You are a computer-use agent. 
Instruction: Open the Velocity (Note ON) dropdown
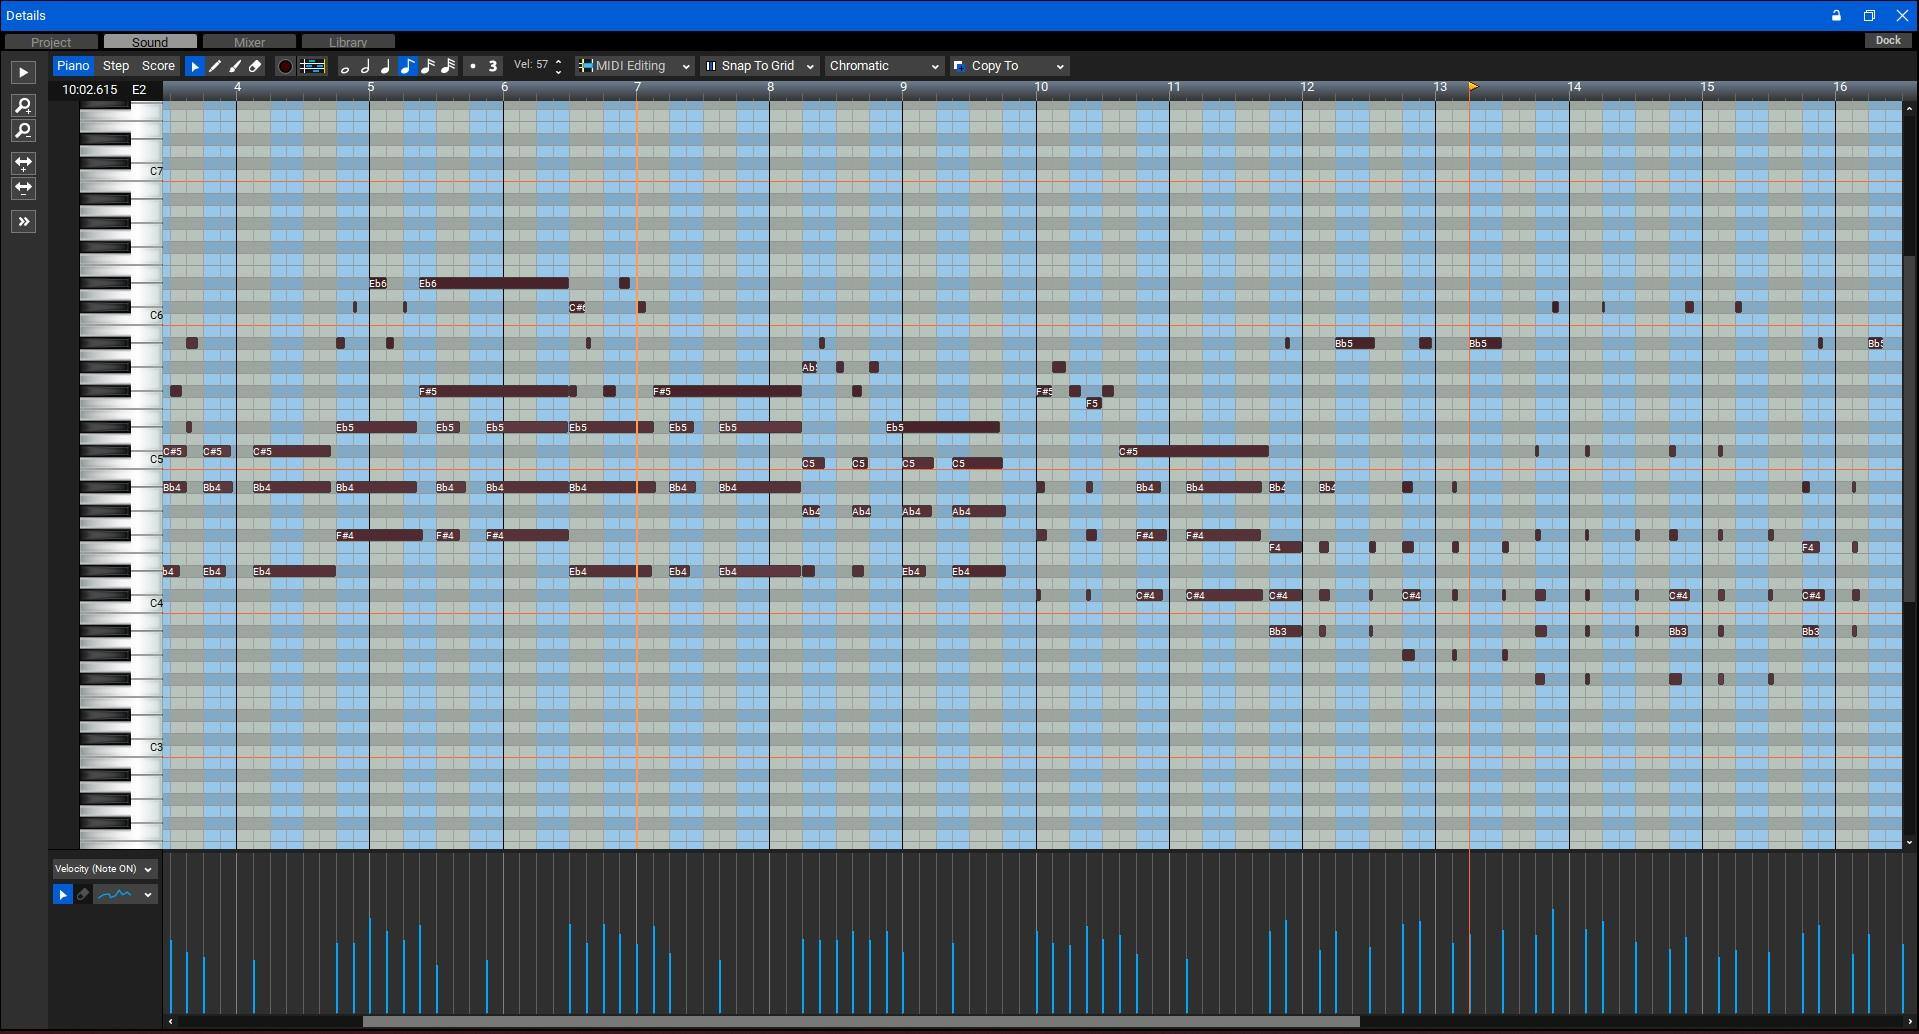(x=104, y=869)
